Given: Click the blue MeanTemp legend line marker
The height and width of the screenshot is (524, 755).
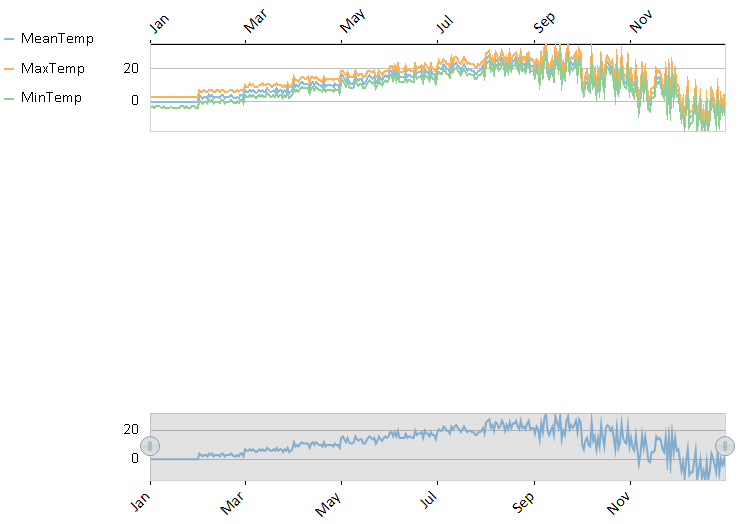Looking at the screenshot, I should tap(10, 39).
